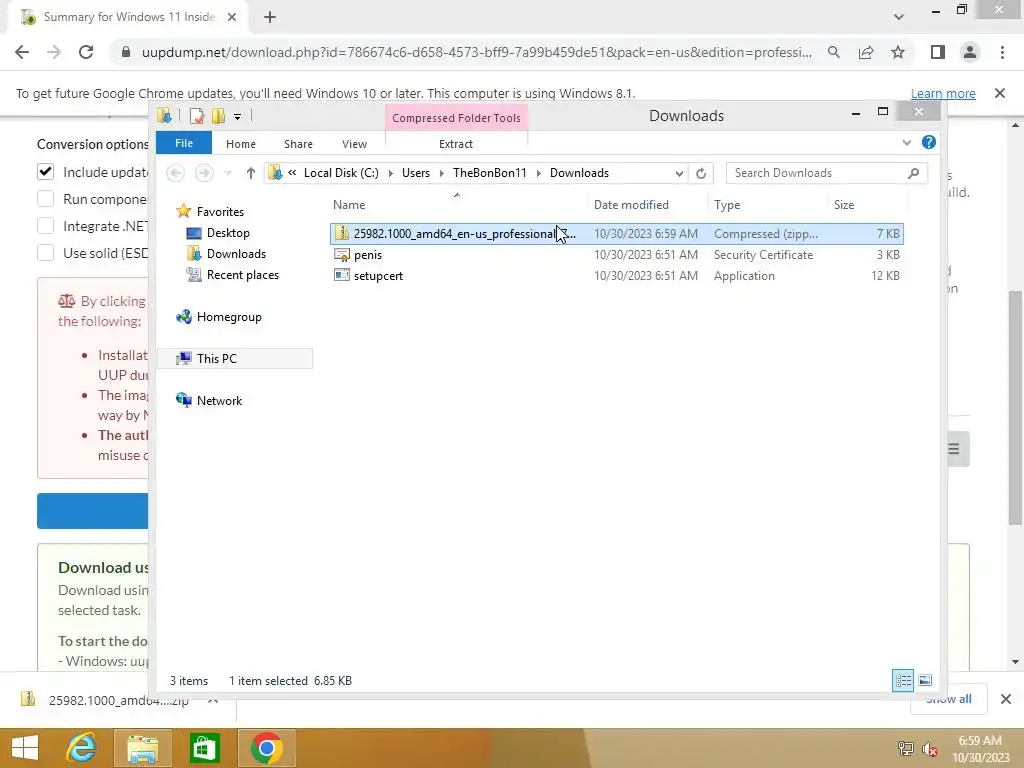Dismiss the Chrome update notification bar

coord(999,93)
